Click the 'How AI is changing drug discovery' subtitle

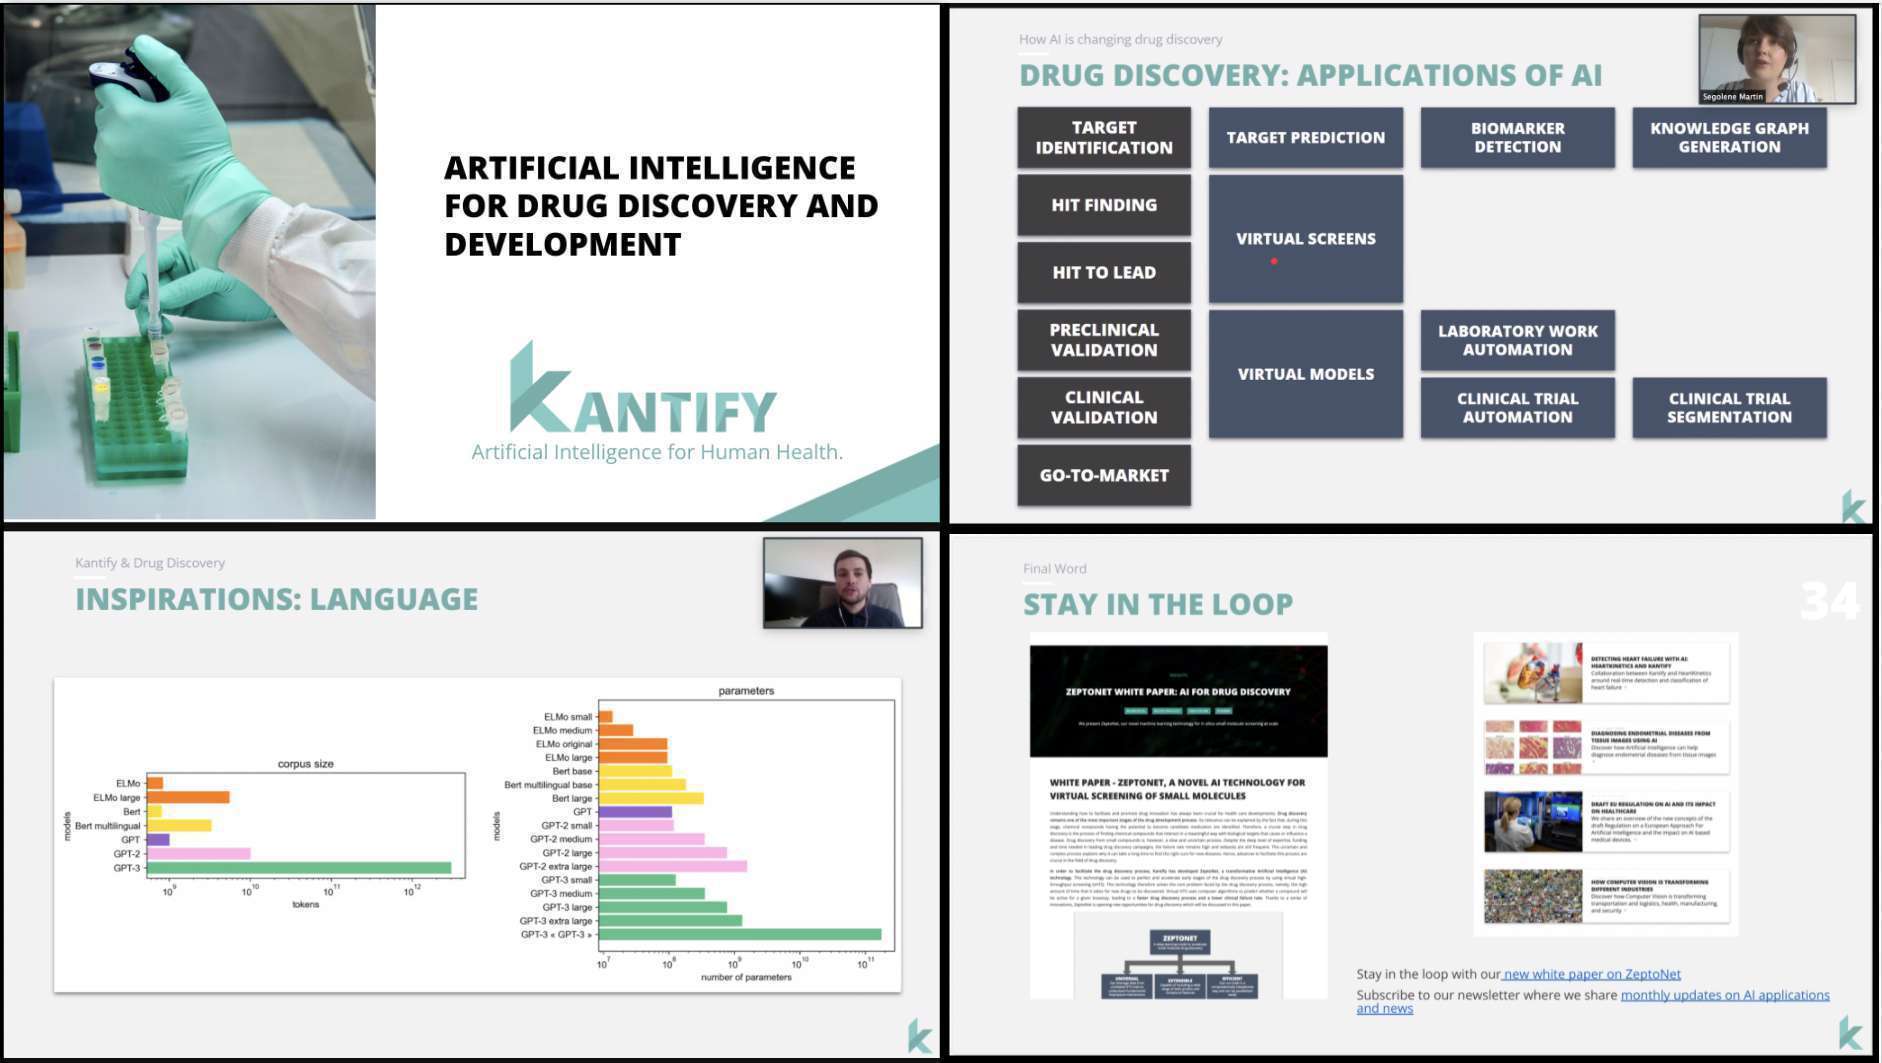tap(1120, 39)
